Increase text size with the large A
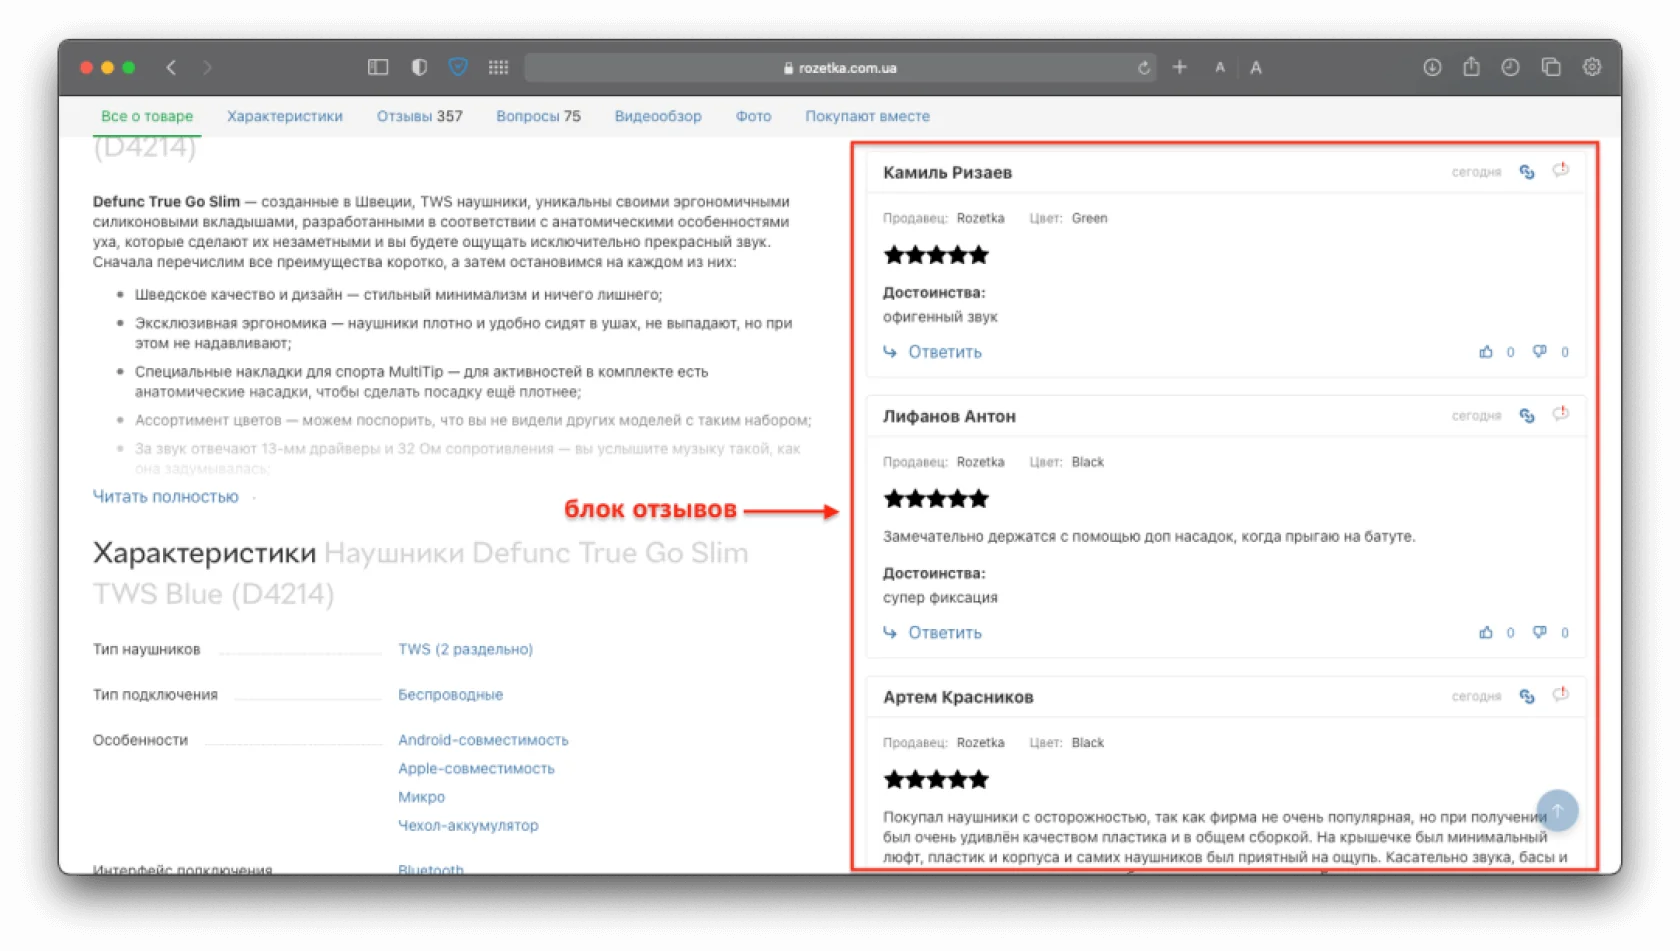This screenshot has width=1680, height=951. click(x=1256, y=68)
